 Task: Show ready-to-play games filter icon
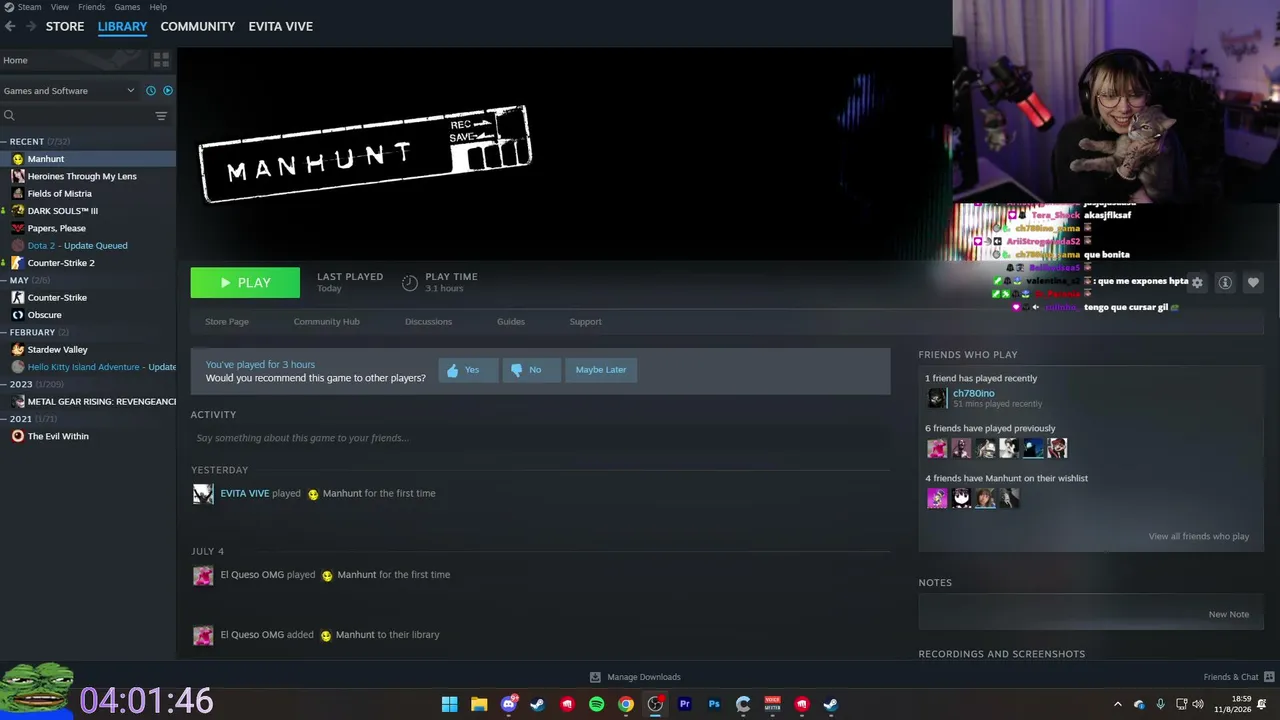[167, 91]
